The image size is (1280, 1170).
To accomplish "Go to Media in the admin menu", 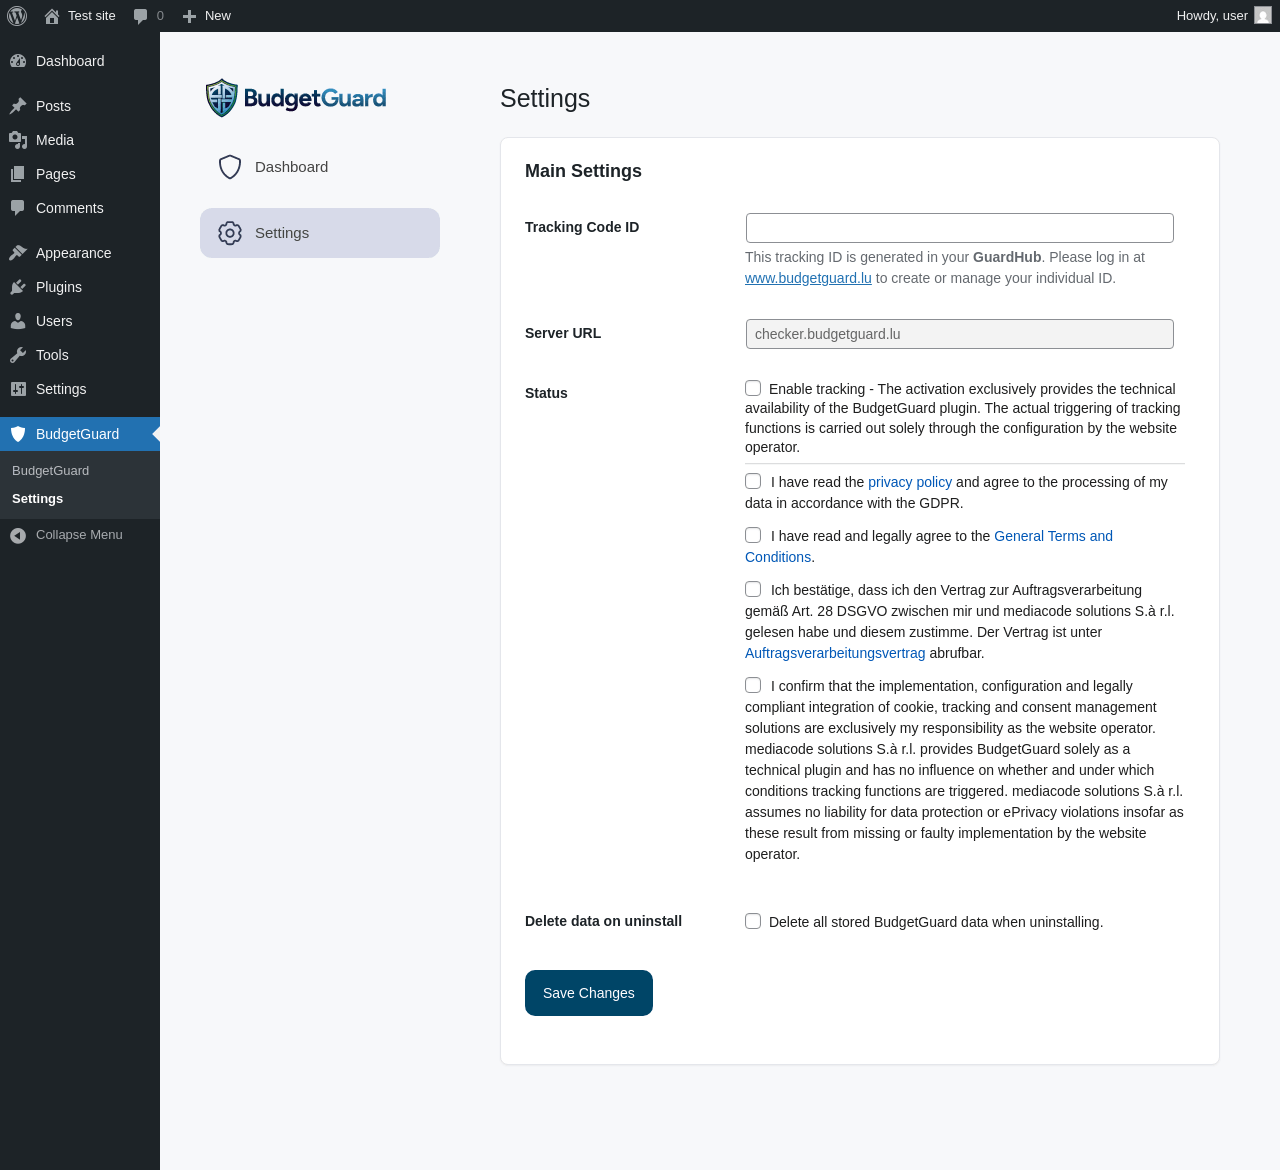I will coord(80,140).
